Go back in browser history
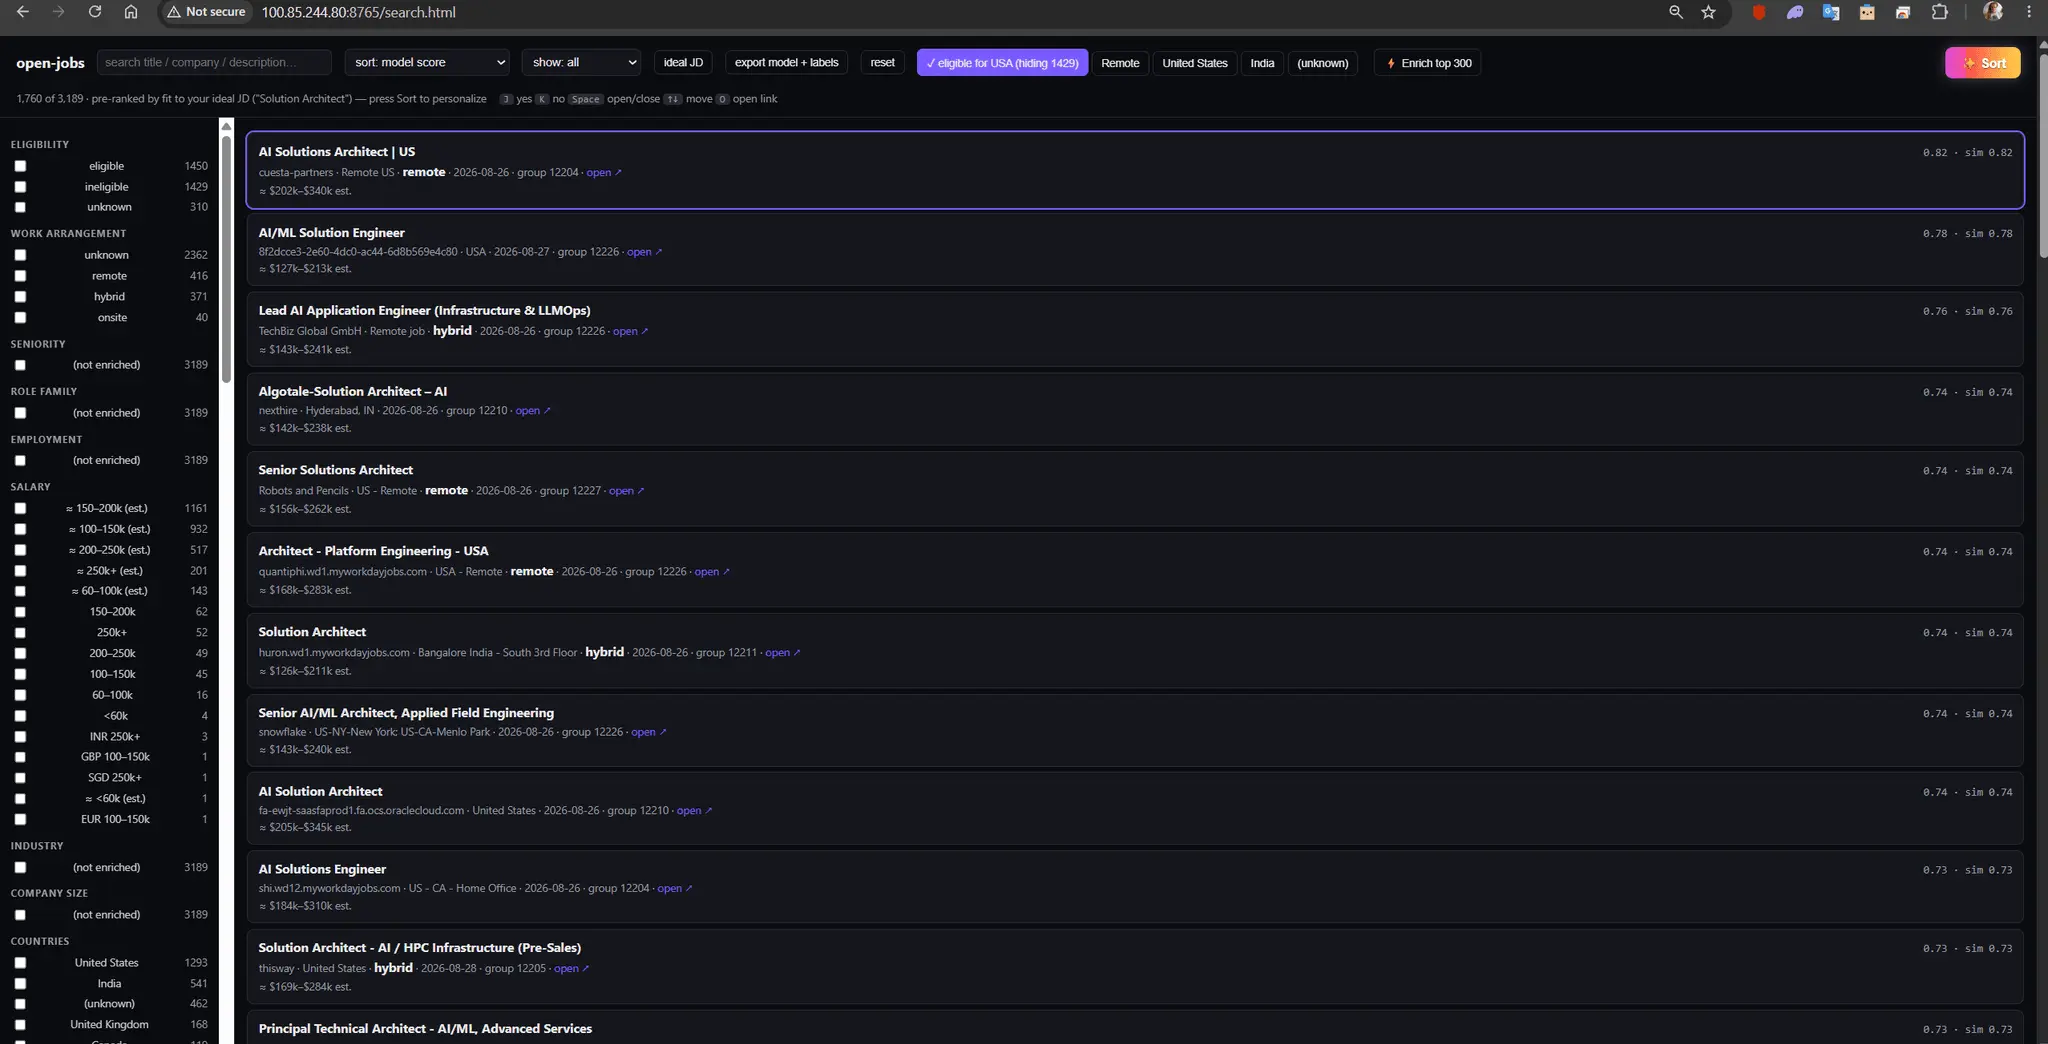Viewport: 2048px width, 1044px height. pyautogui.click(x=22, y=12)
